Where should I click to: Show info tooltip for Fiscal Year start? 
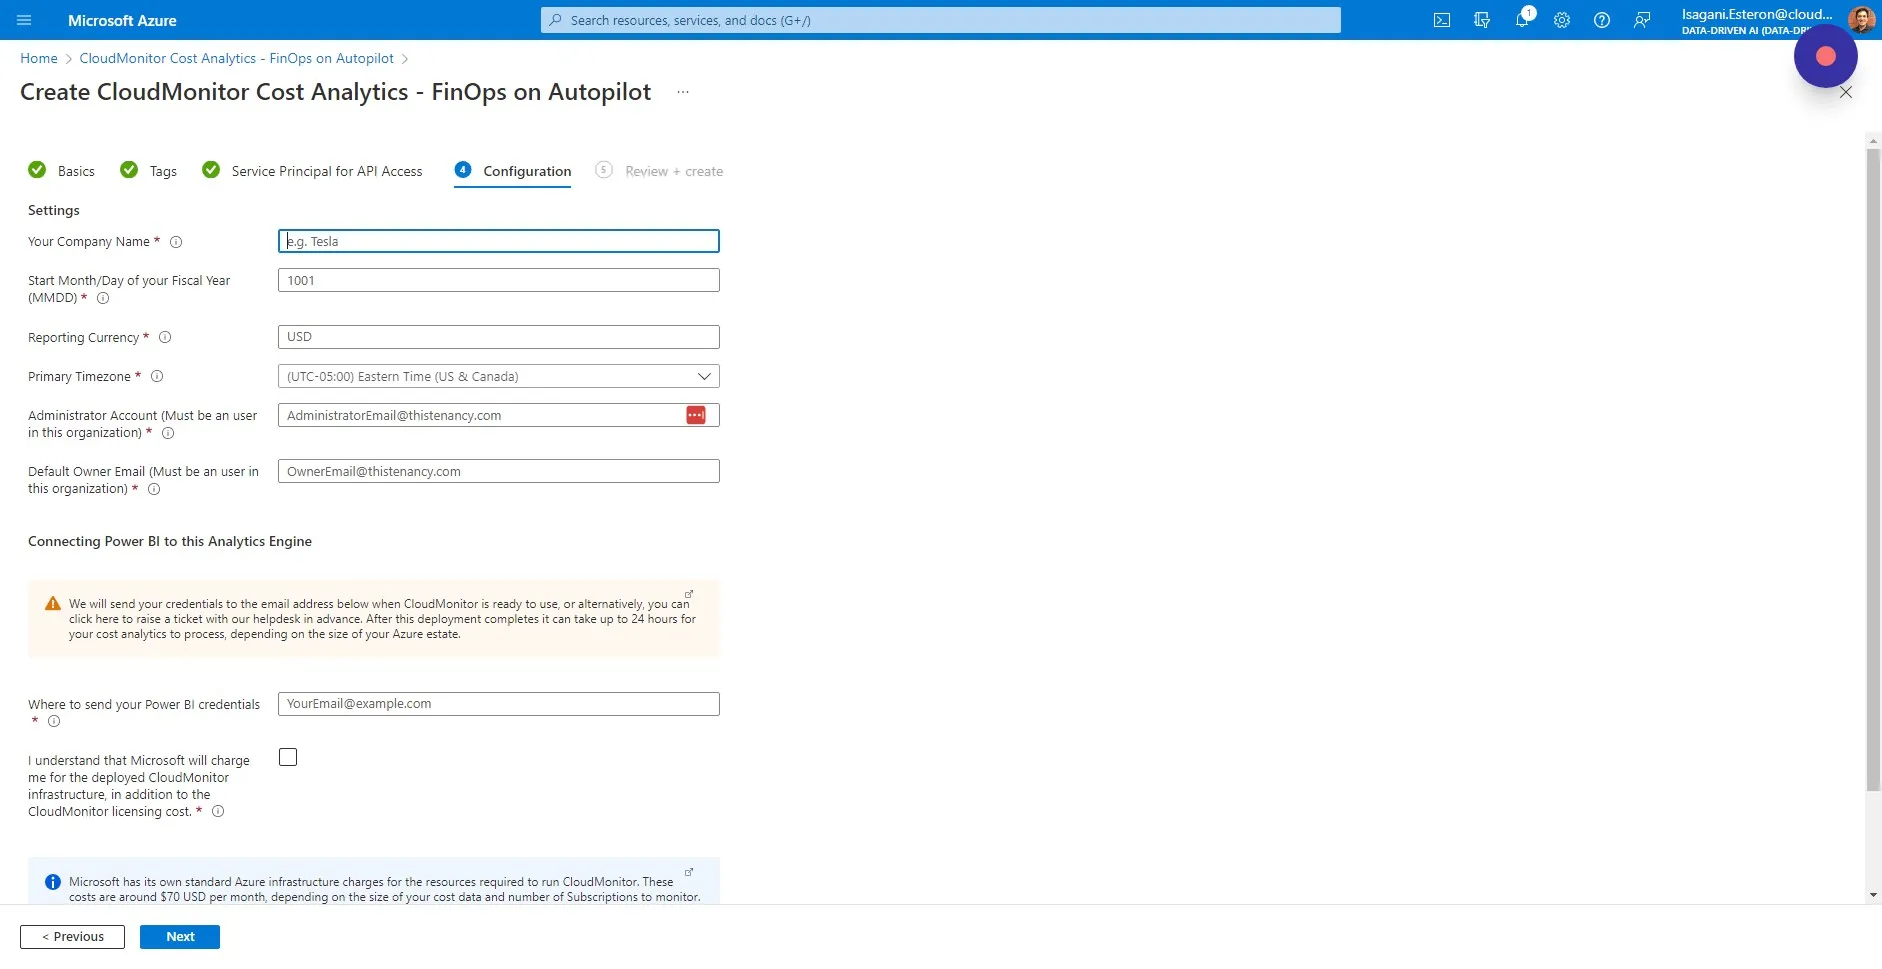[103, 298]
